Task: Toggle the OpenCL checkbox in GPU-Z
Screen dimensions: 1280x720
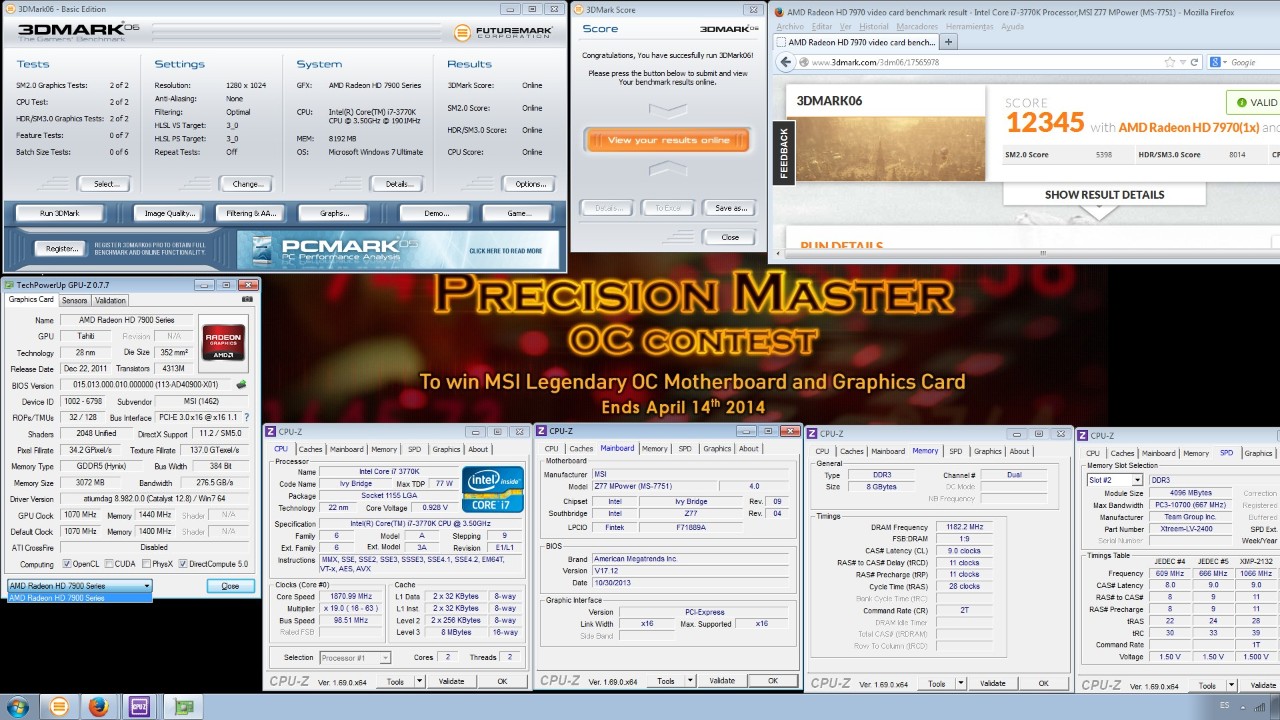Action: tap(68, 565)
